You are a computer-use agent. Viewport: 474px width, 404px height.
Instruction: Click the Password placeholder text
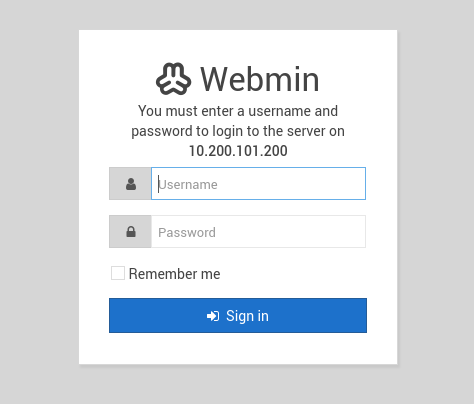point(187,232)
